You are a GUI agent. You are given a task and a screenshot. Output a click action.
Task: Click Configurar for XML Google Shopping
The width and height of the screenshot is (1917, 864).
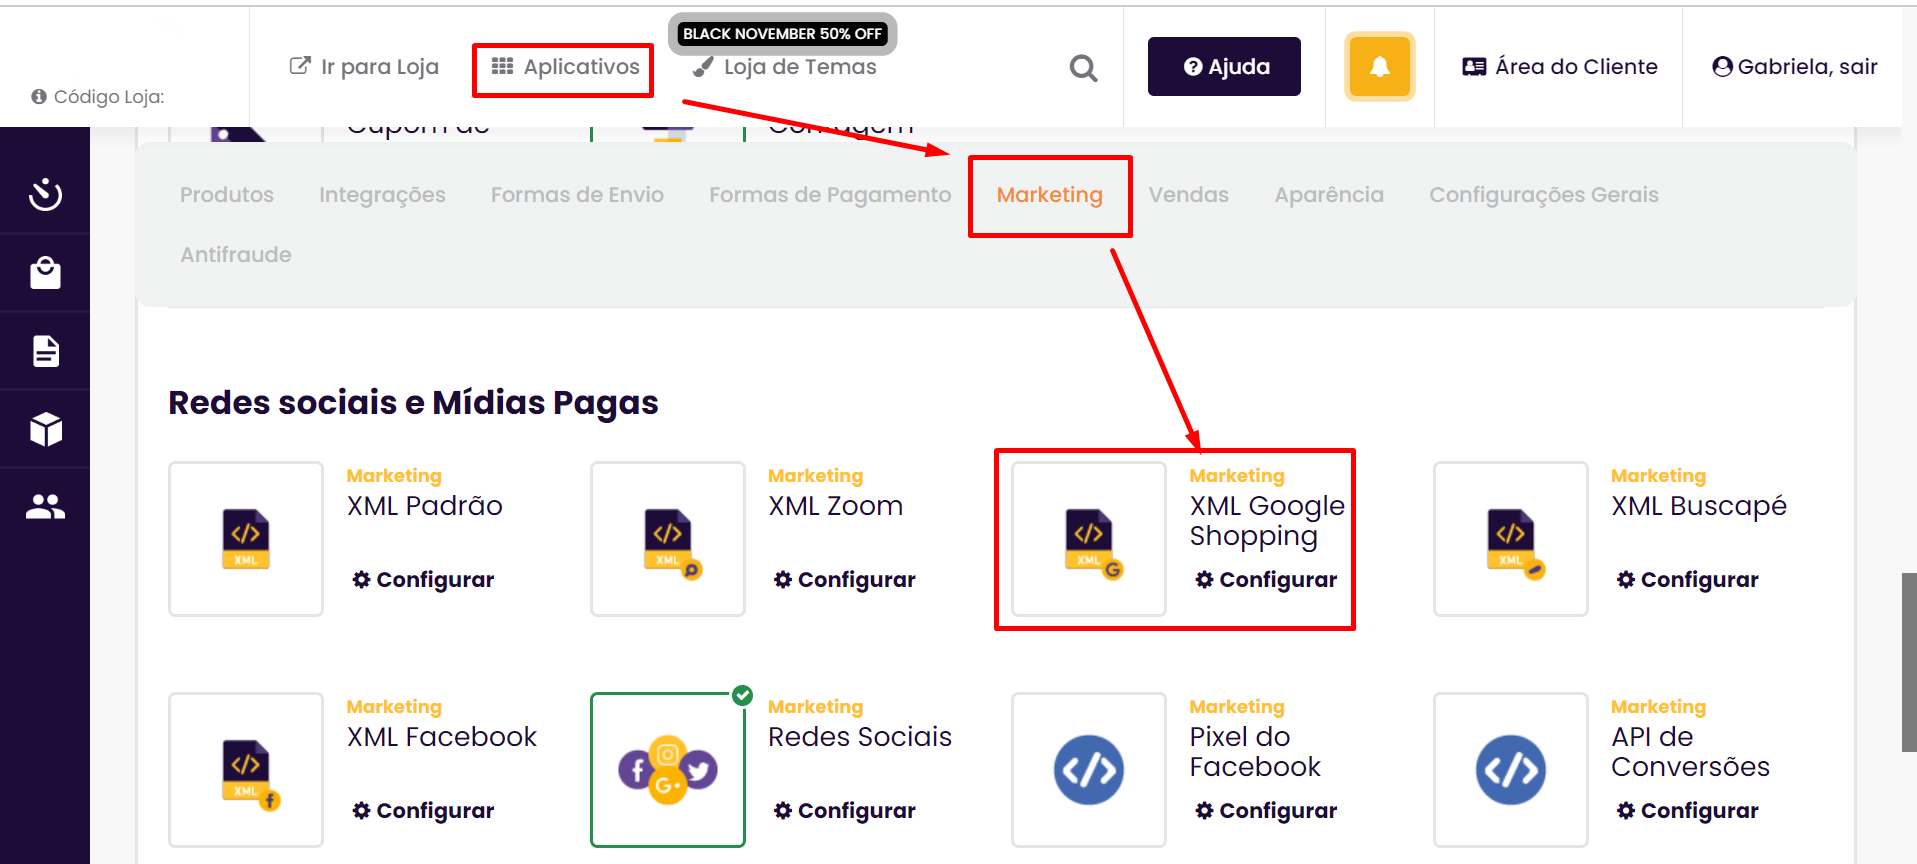point(1266,580)
